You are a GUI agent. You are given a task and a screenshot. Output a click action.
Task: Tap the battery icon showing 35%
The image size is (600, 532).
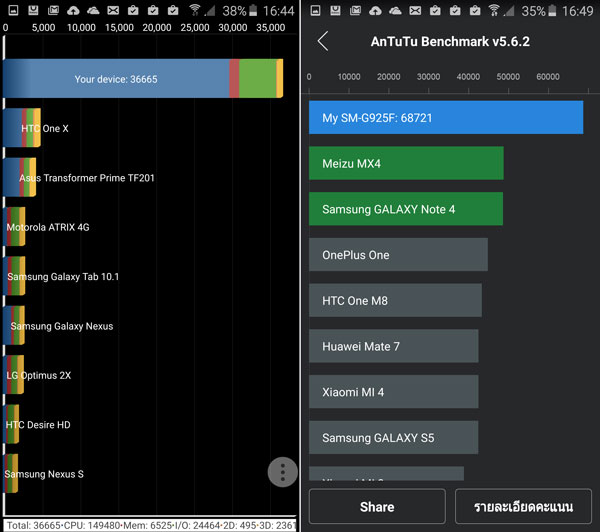point(553,11)
